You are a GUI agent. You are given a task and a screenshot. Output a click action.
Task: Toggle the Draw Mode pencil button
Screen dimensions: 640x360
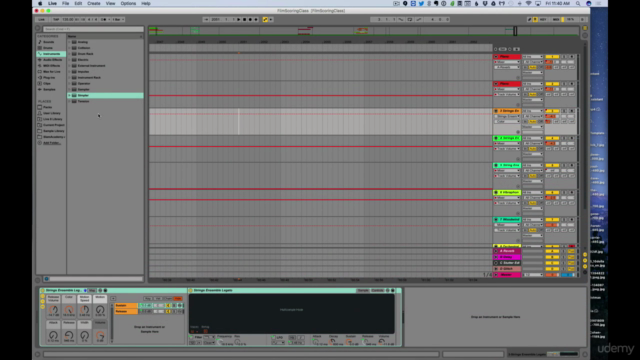pyautogui.click(x=529, y=20)
